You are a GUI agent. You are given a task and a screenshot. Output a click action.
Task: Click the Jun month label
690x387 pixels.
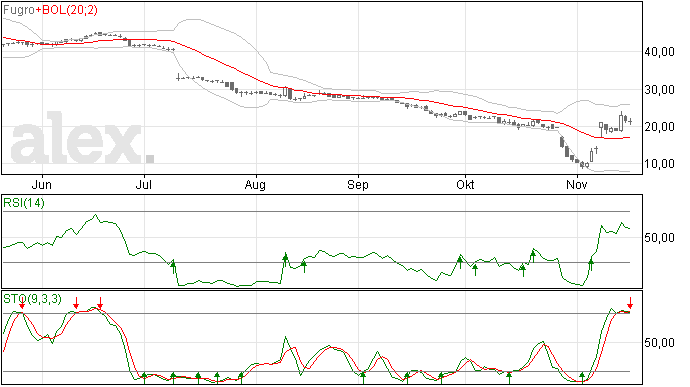[x=42, y=185]
